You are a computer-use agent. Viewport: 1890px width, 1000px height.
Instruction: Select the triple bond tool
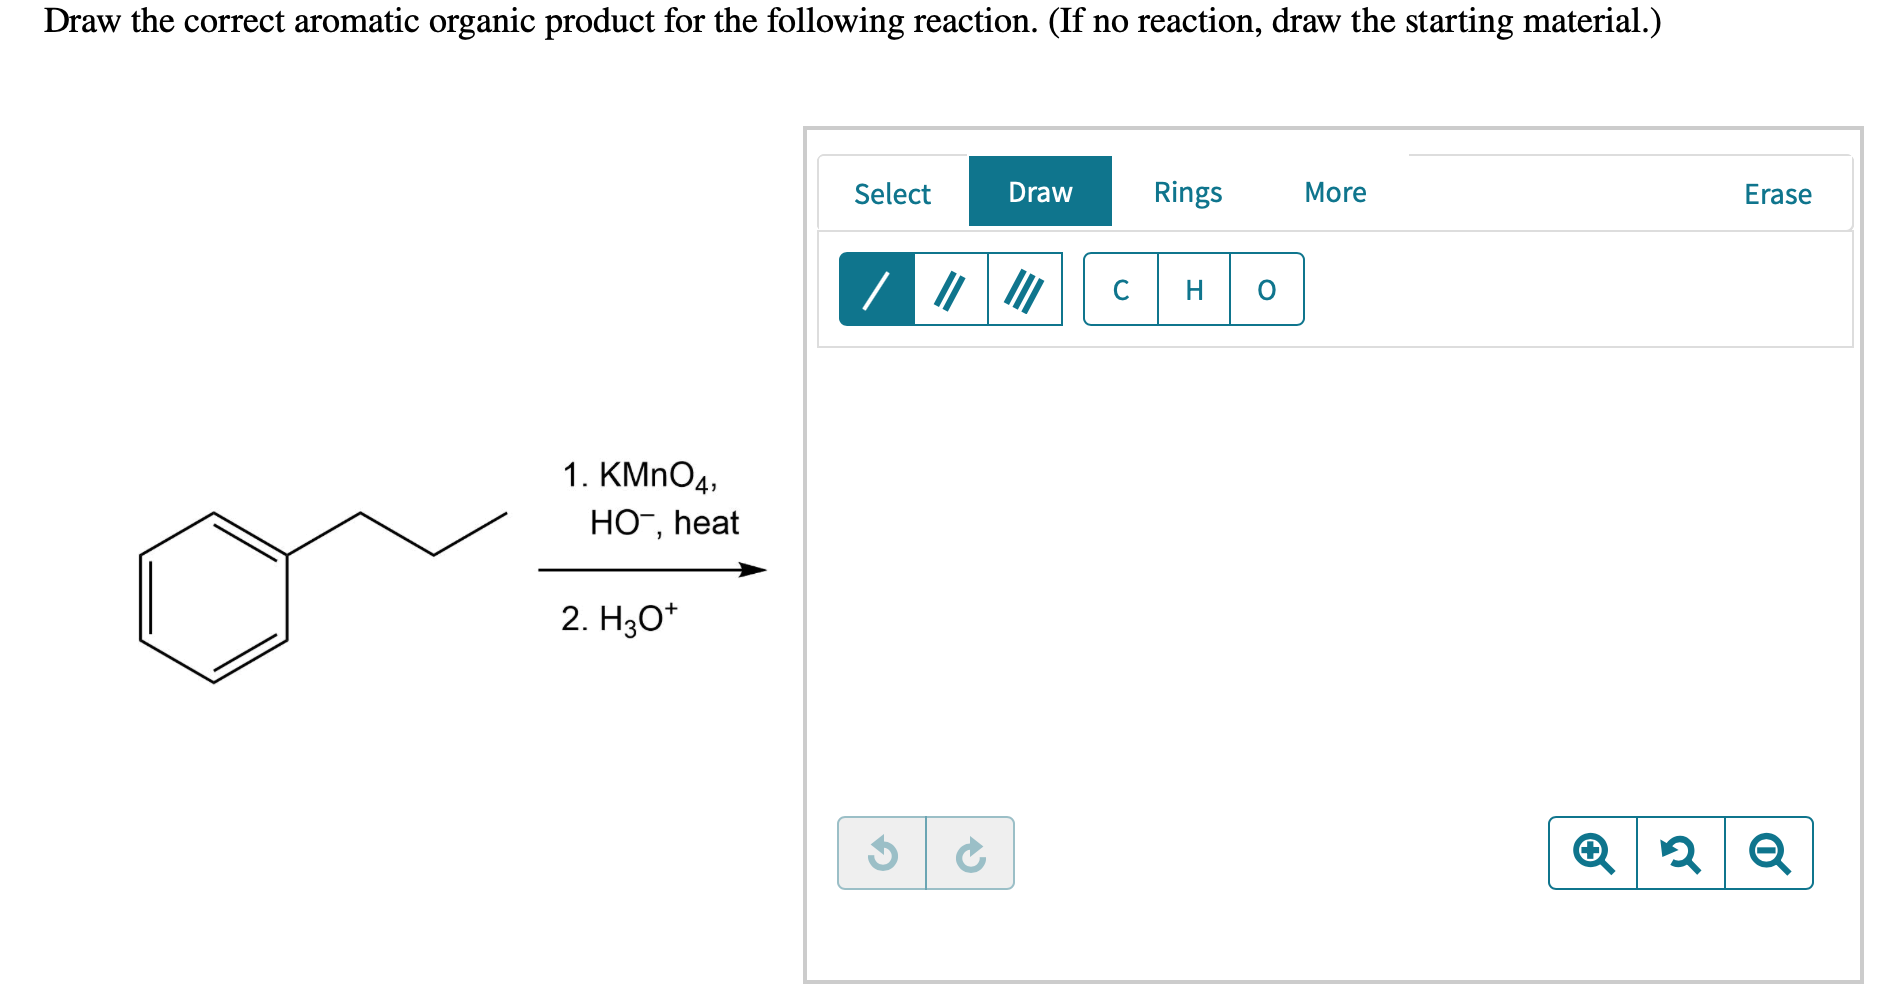1024,289
